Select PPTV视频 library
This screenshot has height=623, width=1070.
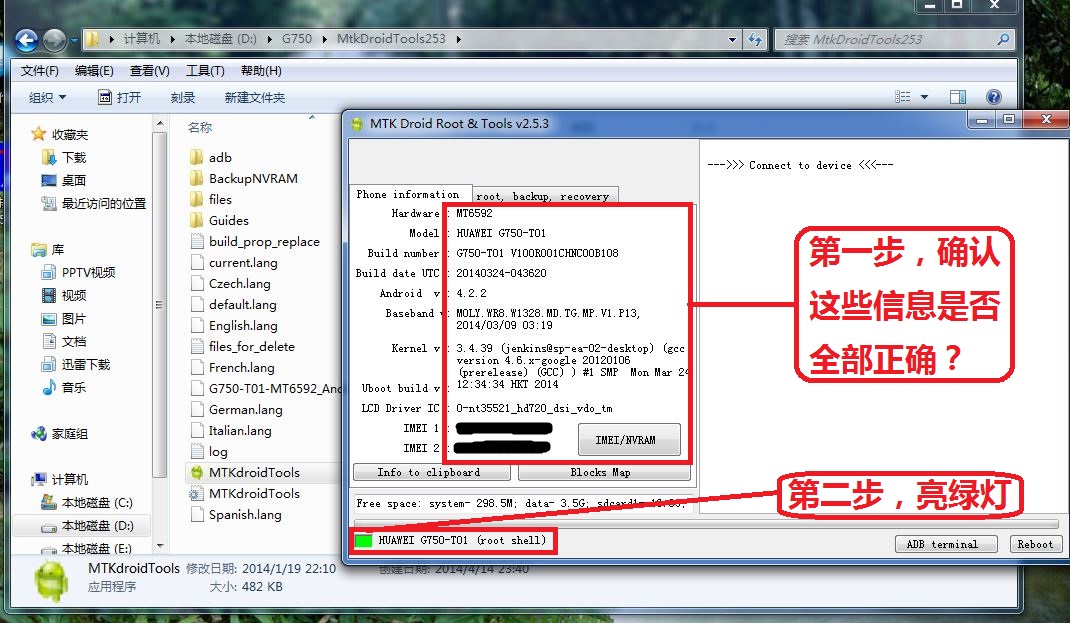[78, 273]
